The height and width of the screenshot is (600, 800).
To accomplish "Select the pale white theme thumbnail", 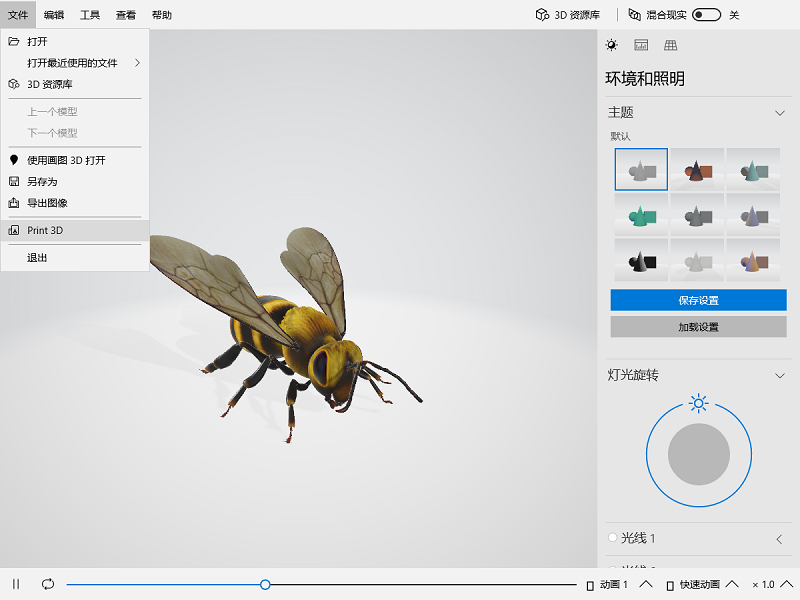I will tap(697, 260).
